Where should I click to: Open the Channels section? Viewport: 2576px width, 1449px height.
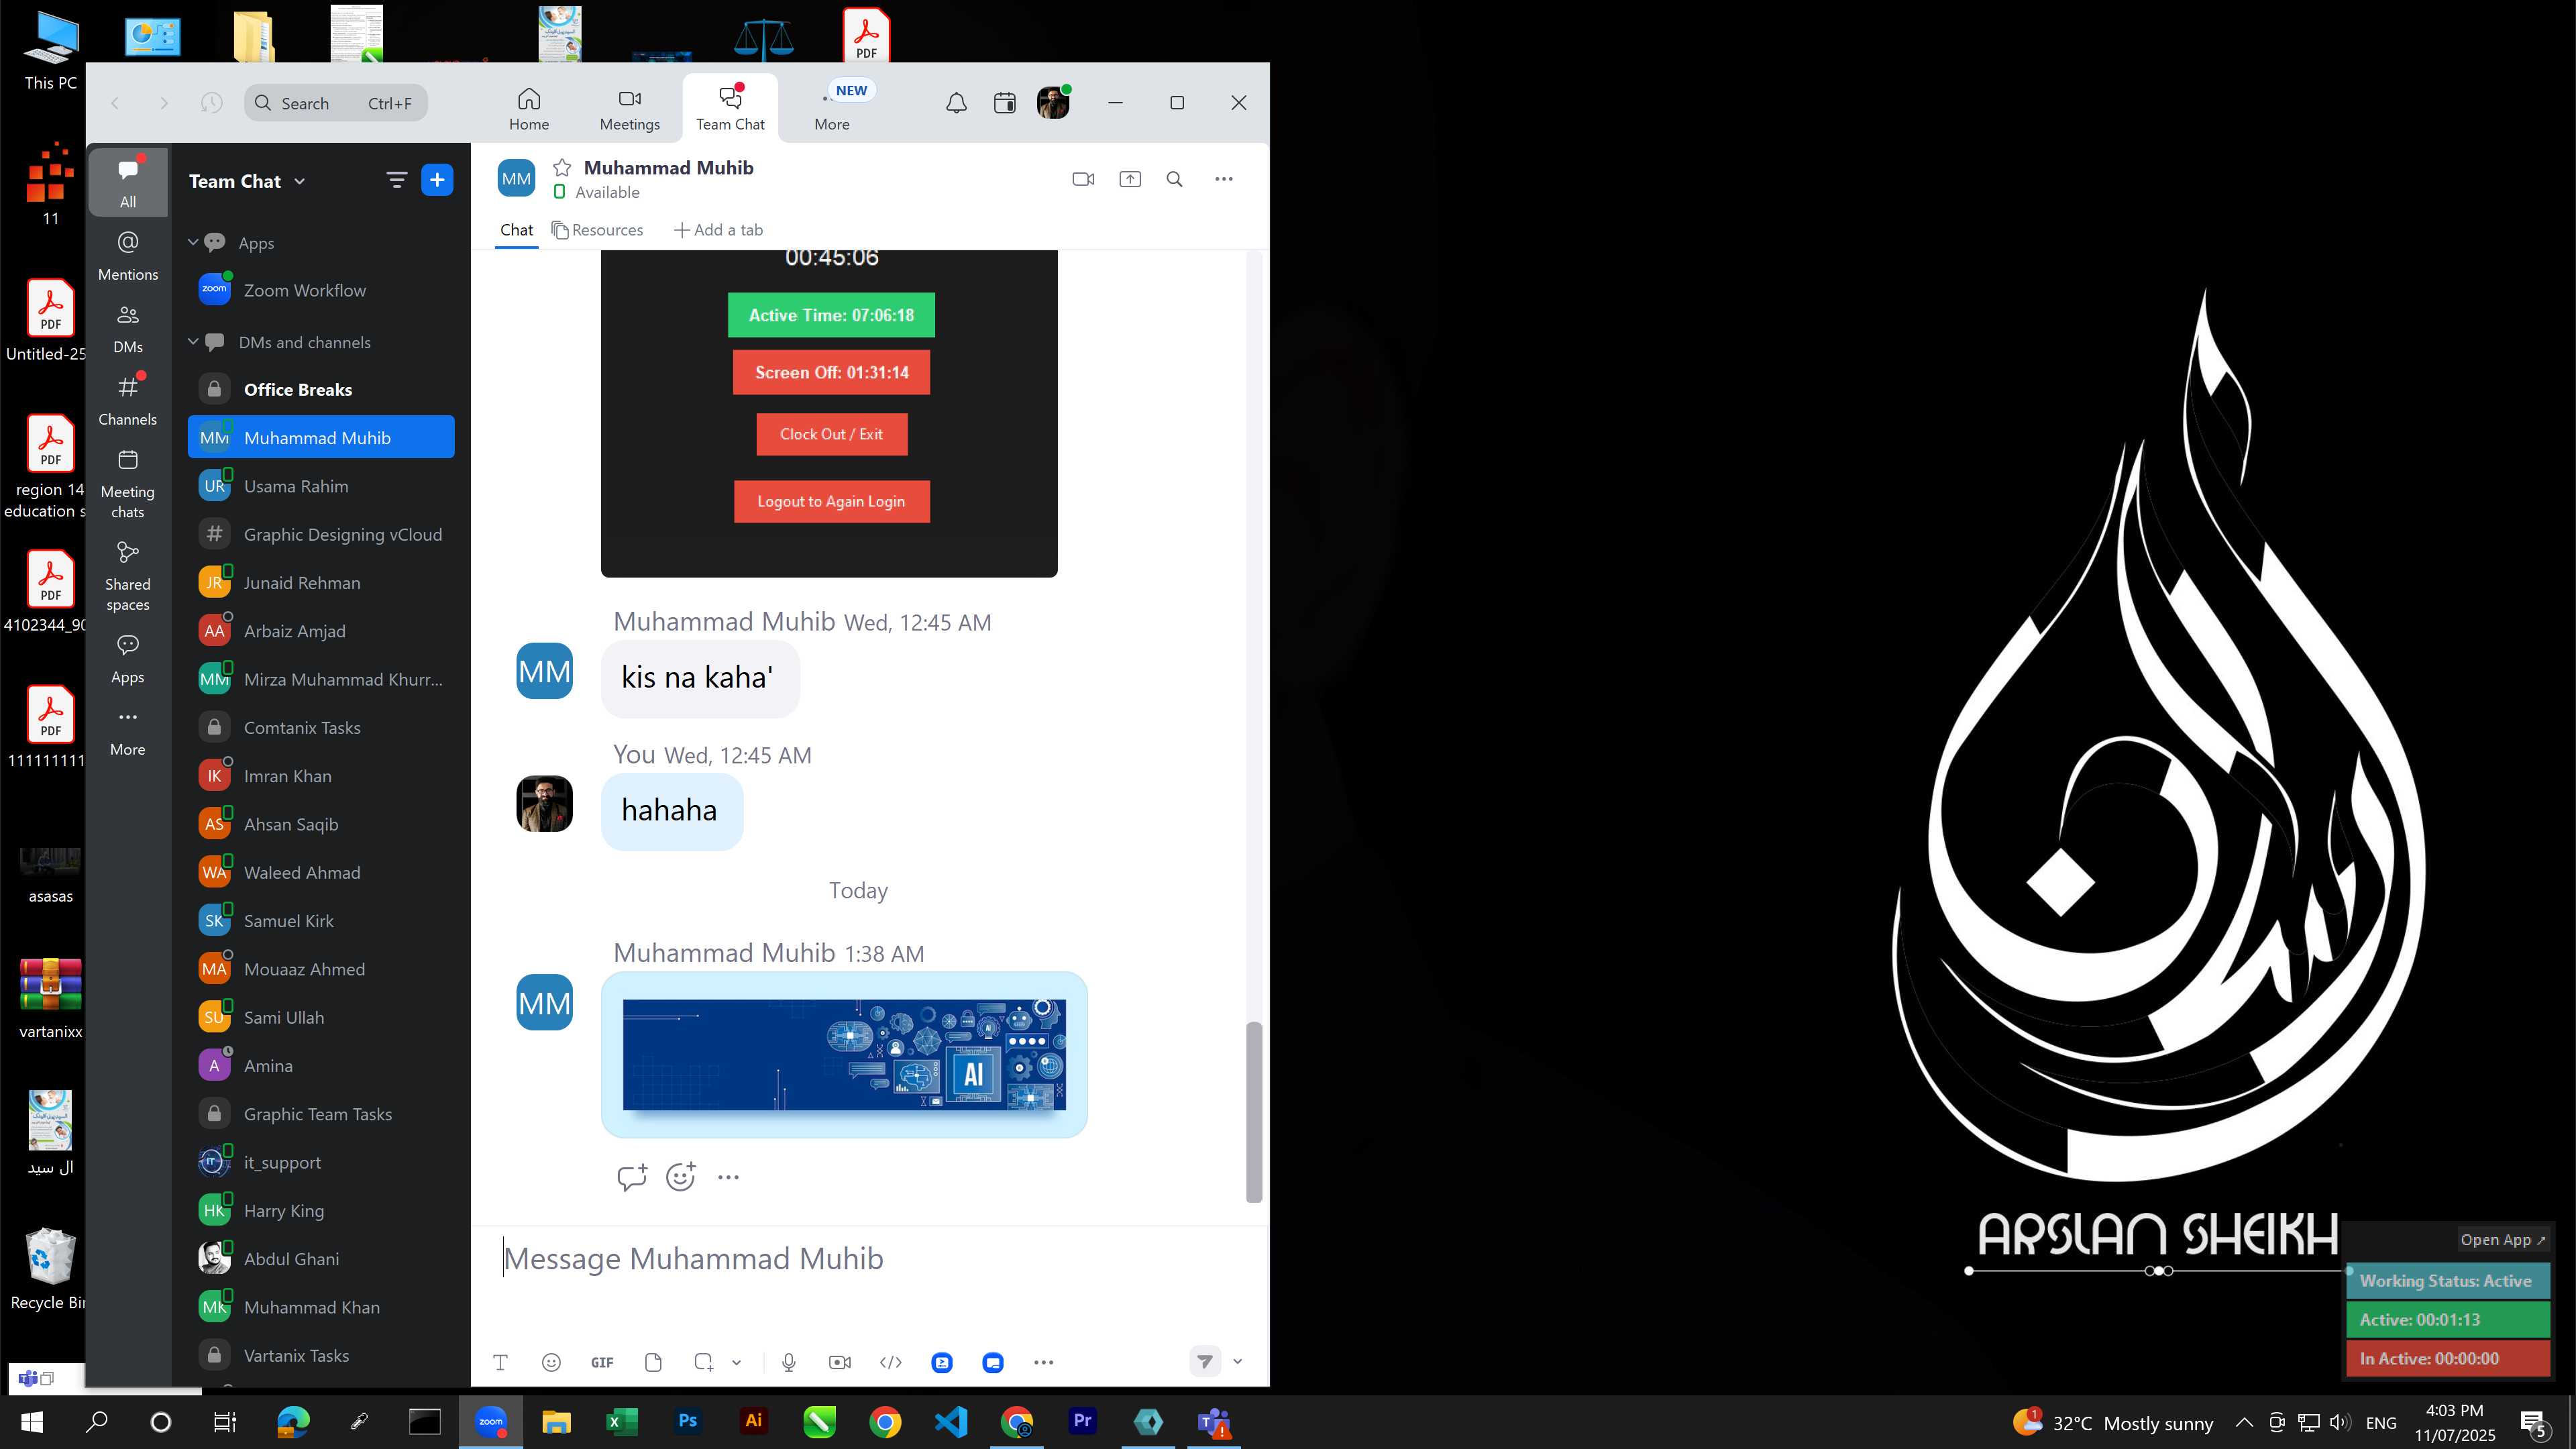[128, 401]
